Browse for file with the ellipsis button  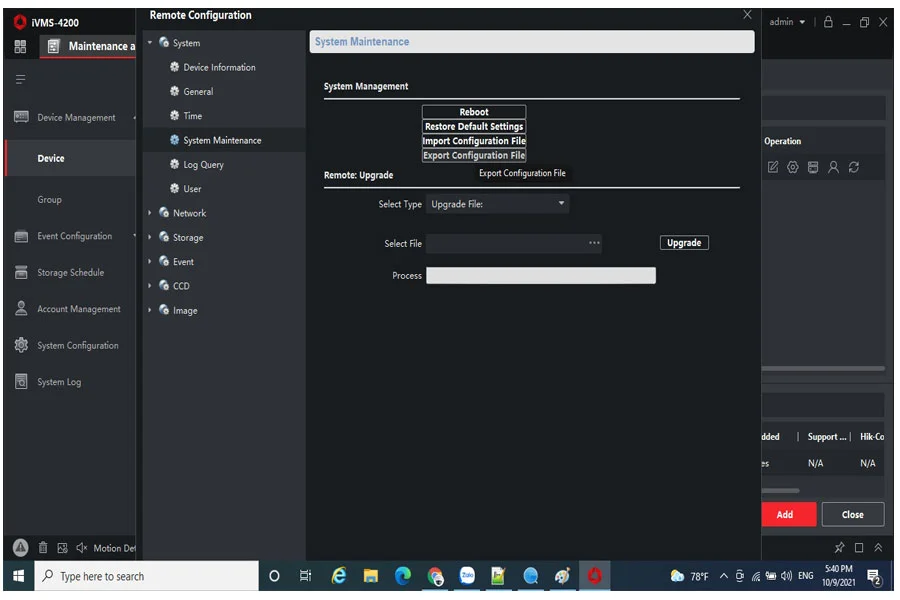pyautogui.click(x=595, y=243)
